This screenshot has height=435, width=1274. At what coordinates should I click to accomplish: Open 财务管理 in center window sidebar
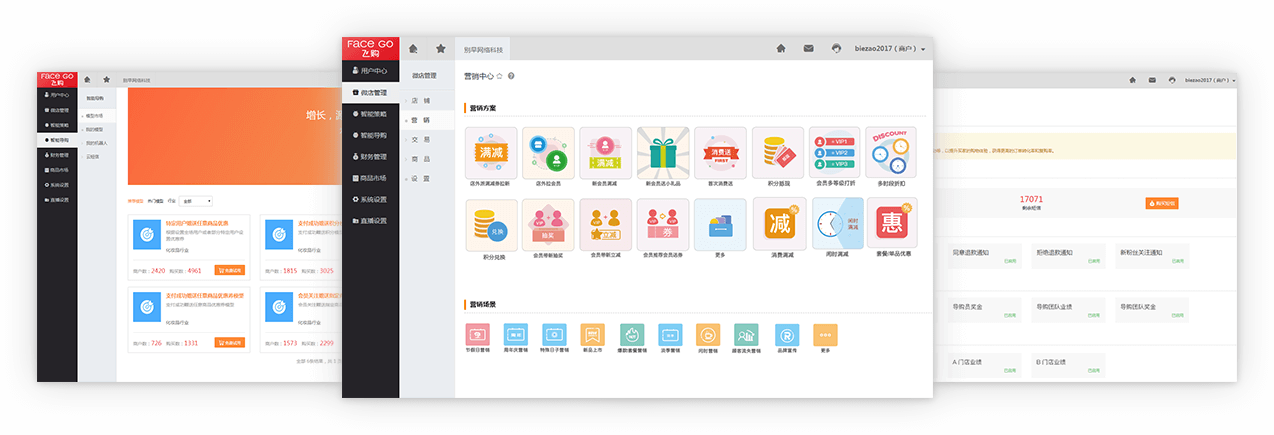[x=372, y=156]
